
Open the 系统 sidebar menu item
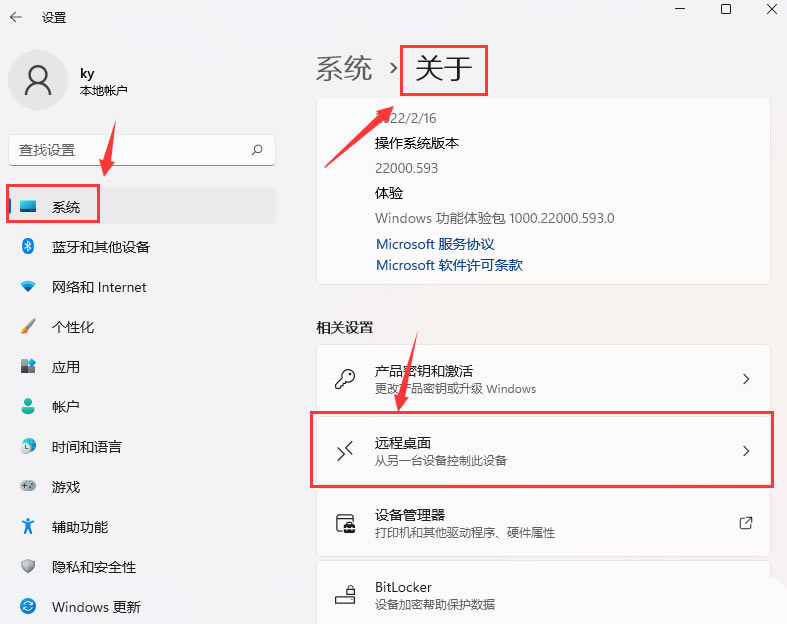(x=142, y=206)
